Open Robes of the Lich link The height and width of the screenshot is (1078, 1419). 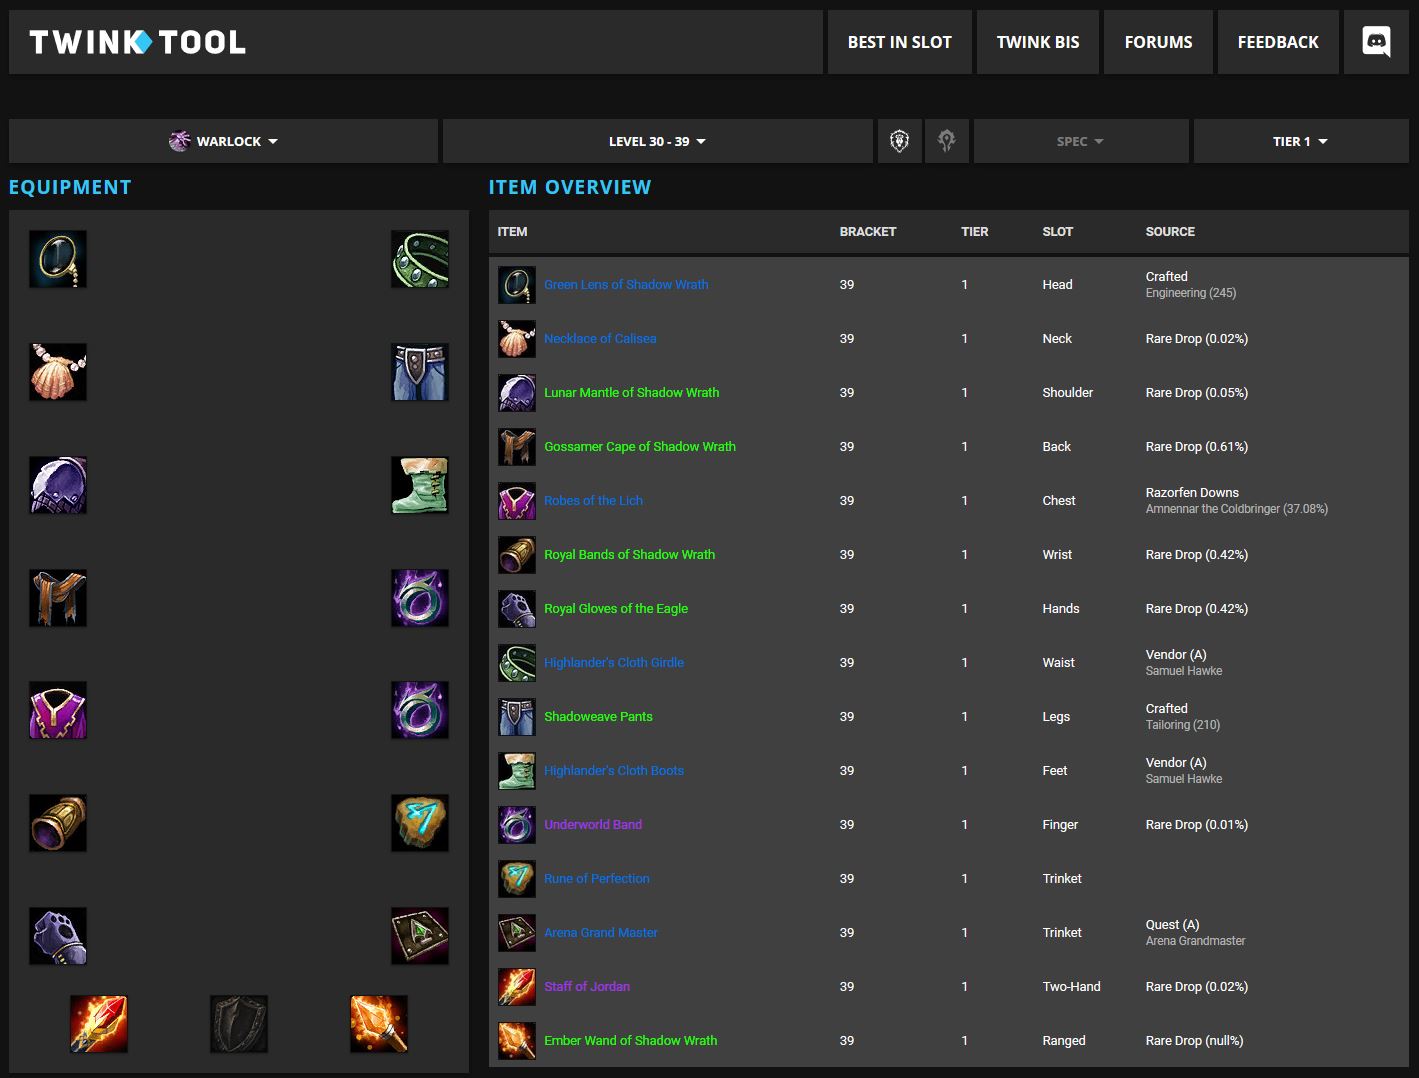[x=593, y=501]
